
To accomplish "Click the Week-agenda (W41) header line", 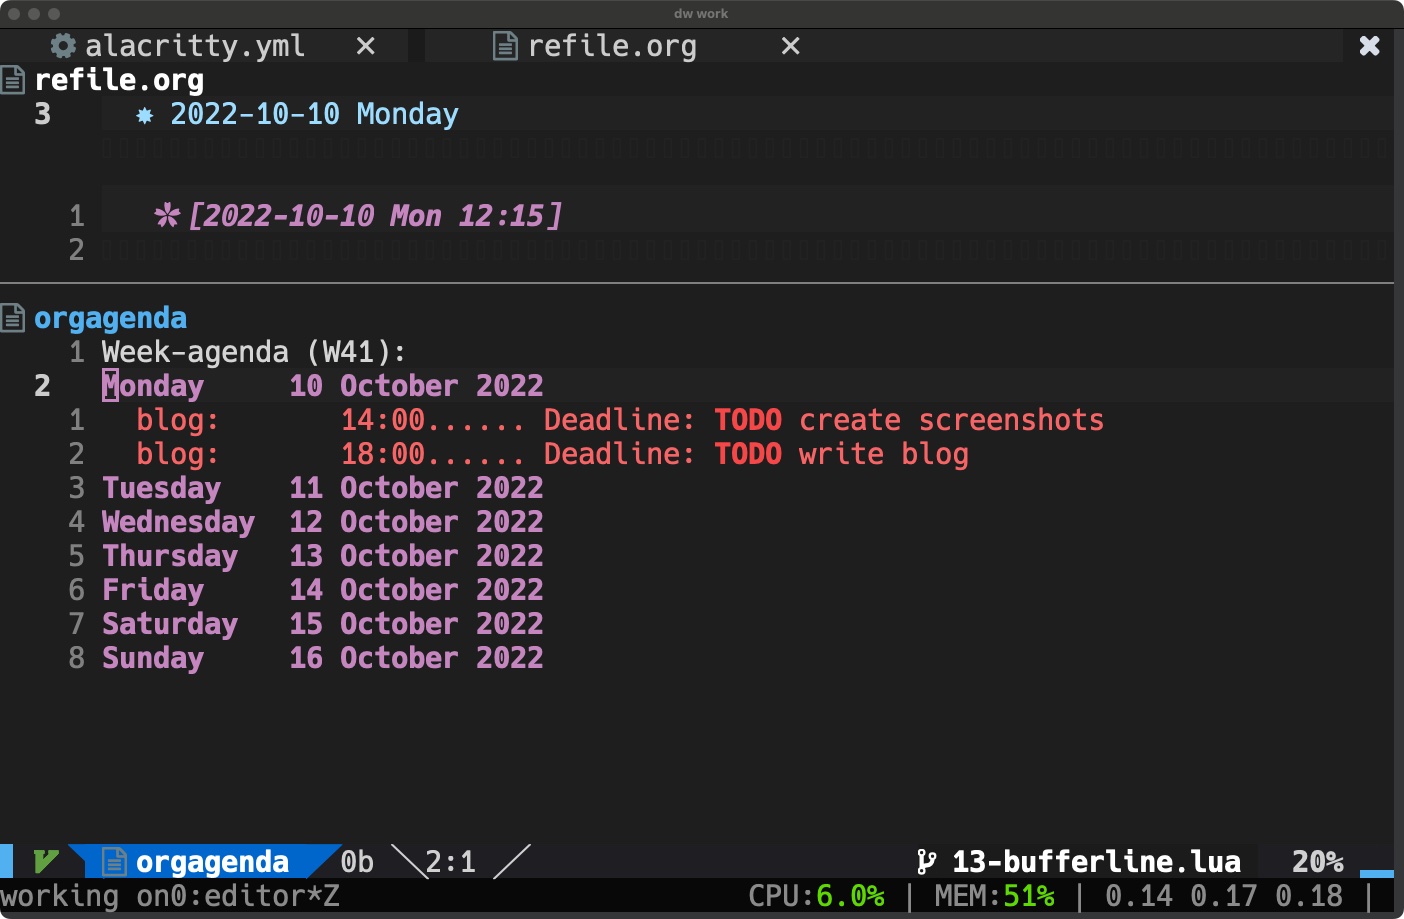I will [x=254, y=352].
